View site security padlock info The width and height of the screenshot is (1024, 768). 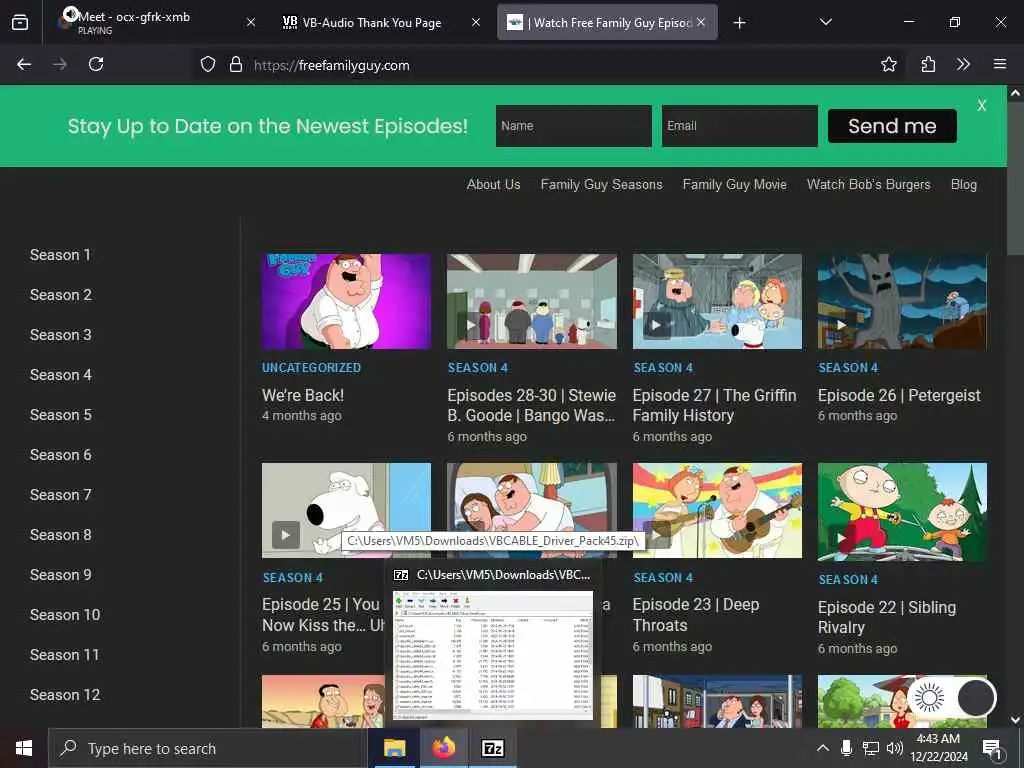tap(236, 65)
